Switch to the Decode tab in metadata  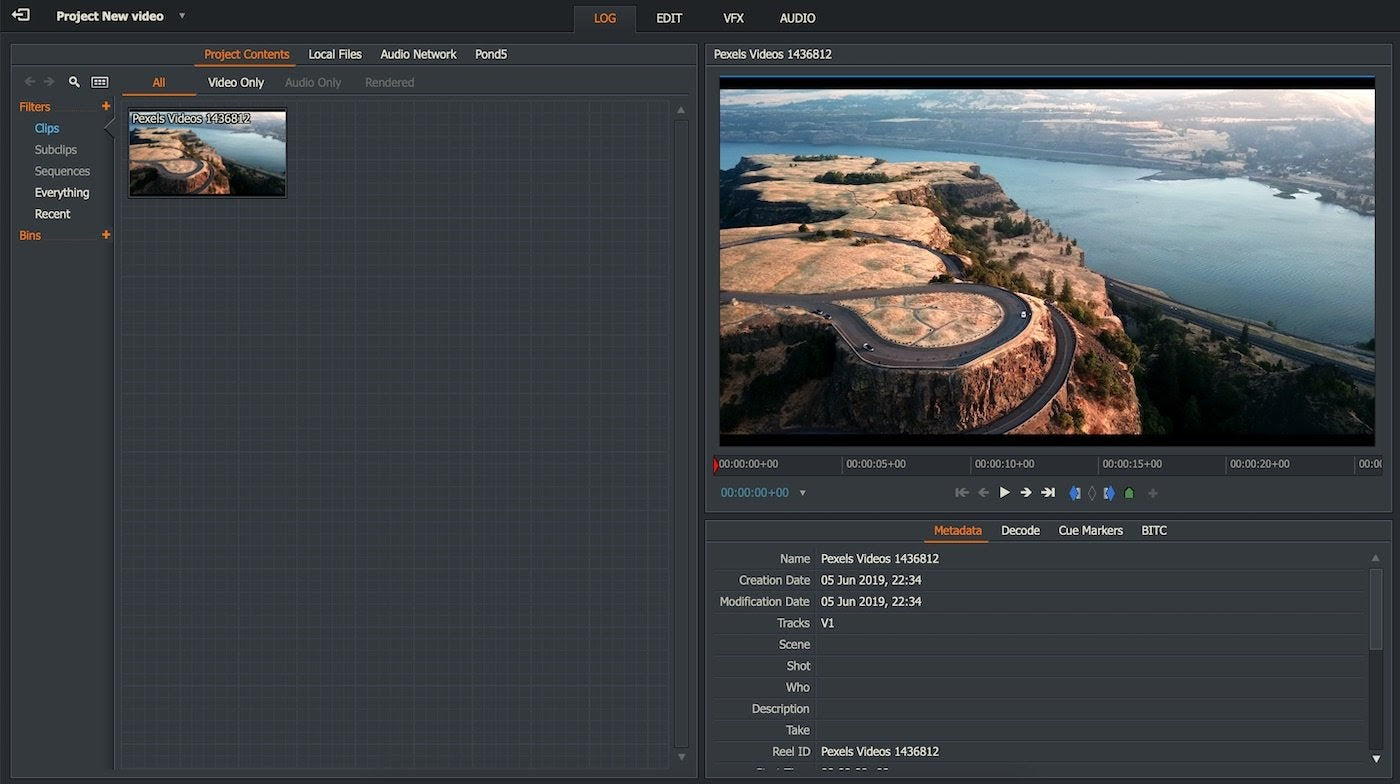coord(1020,530)
